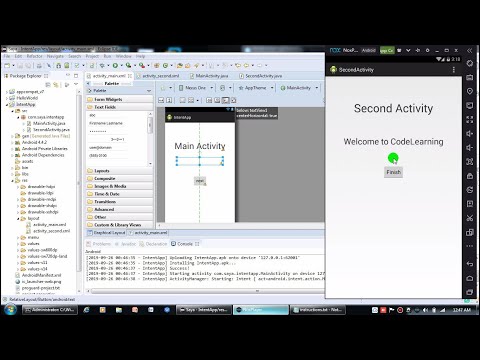Image resolution: width=480 pixels, height=360 pixels.
Task: Click Nox settings gear icon
Action: click(x=428, y=50)
